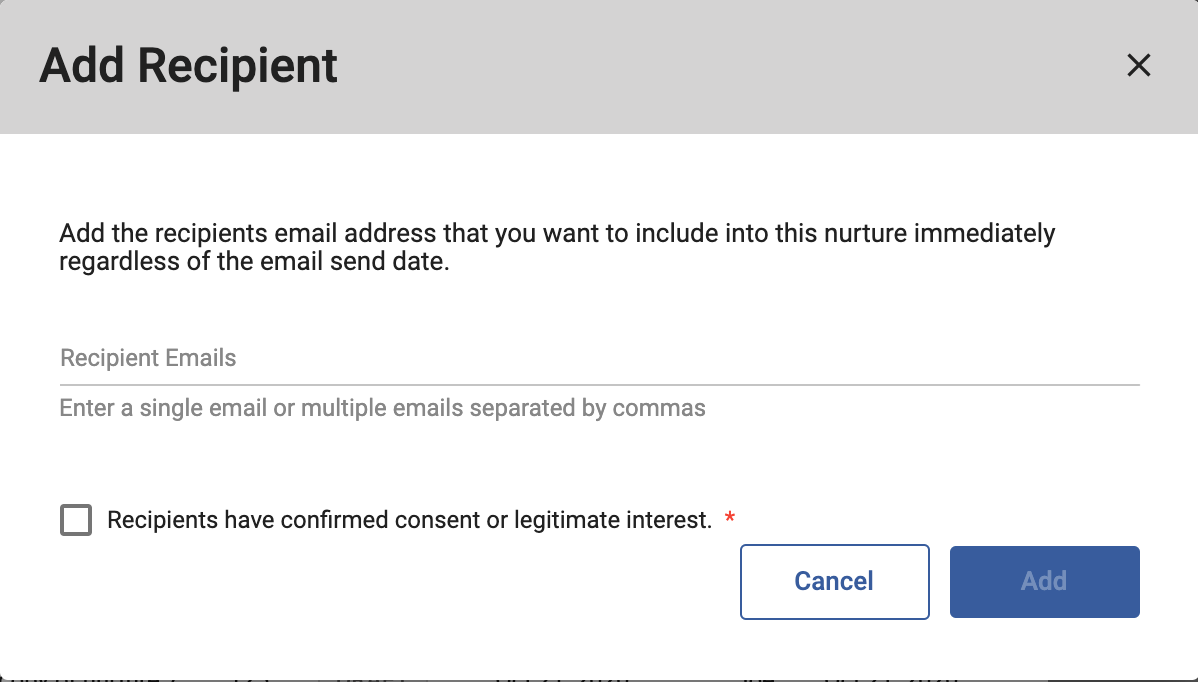This screenshot has height=682, width=1198.
Task: Click the consent or legitimate interest label
Action: (x=409, y=520)
